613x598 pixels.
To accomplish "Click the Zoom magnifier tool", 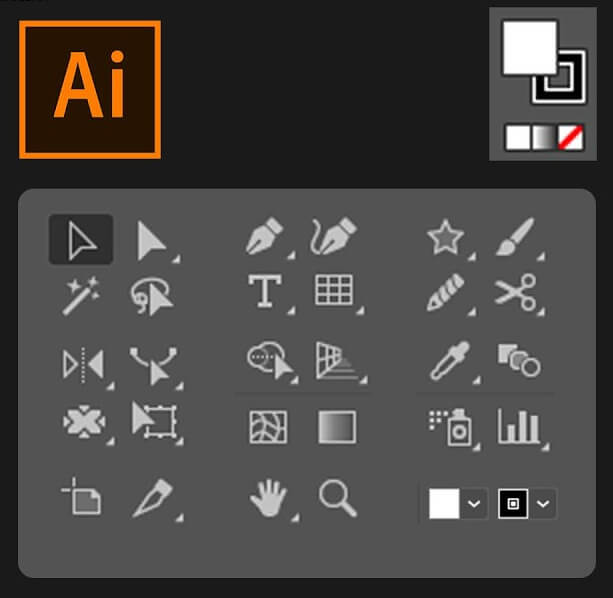I will tap(337, 497).
